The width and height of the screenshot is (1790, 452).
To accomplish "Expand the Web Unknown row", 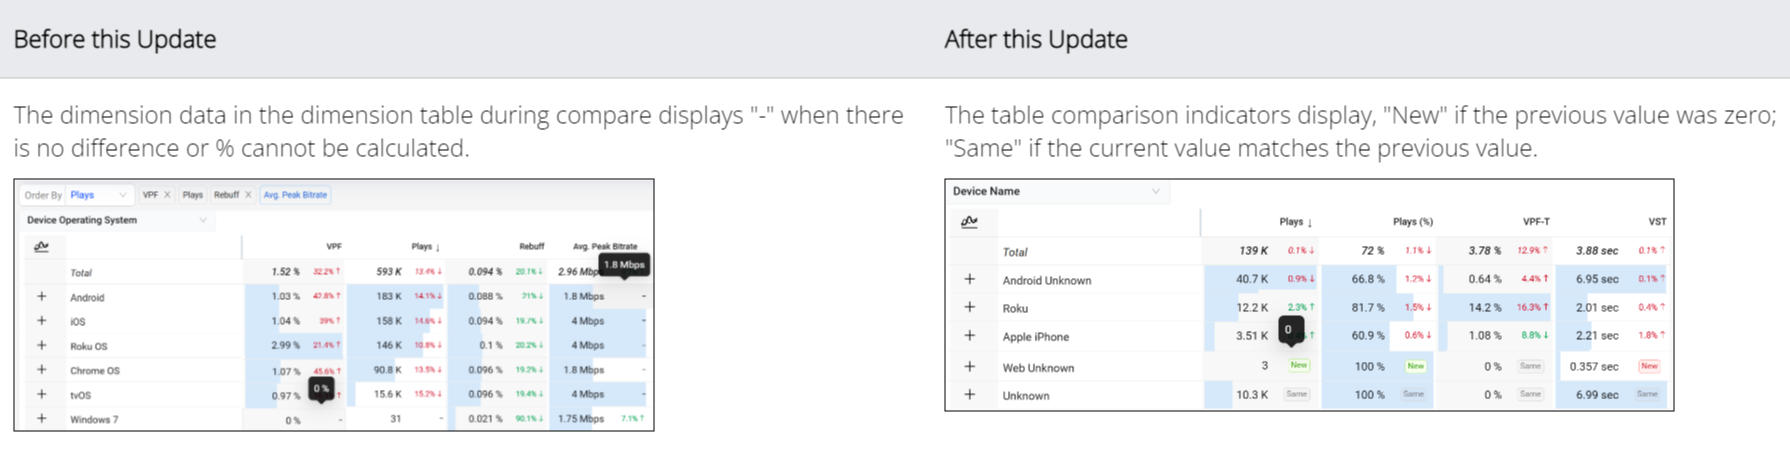I will [x=969, y=367].
